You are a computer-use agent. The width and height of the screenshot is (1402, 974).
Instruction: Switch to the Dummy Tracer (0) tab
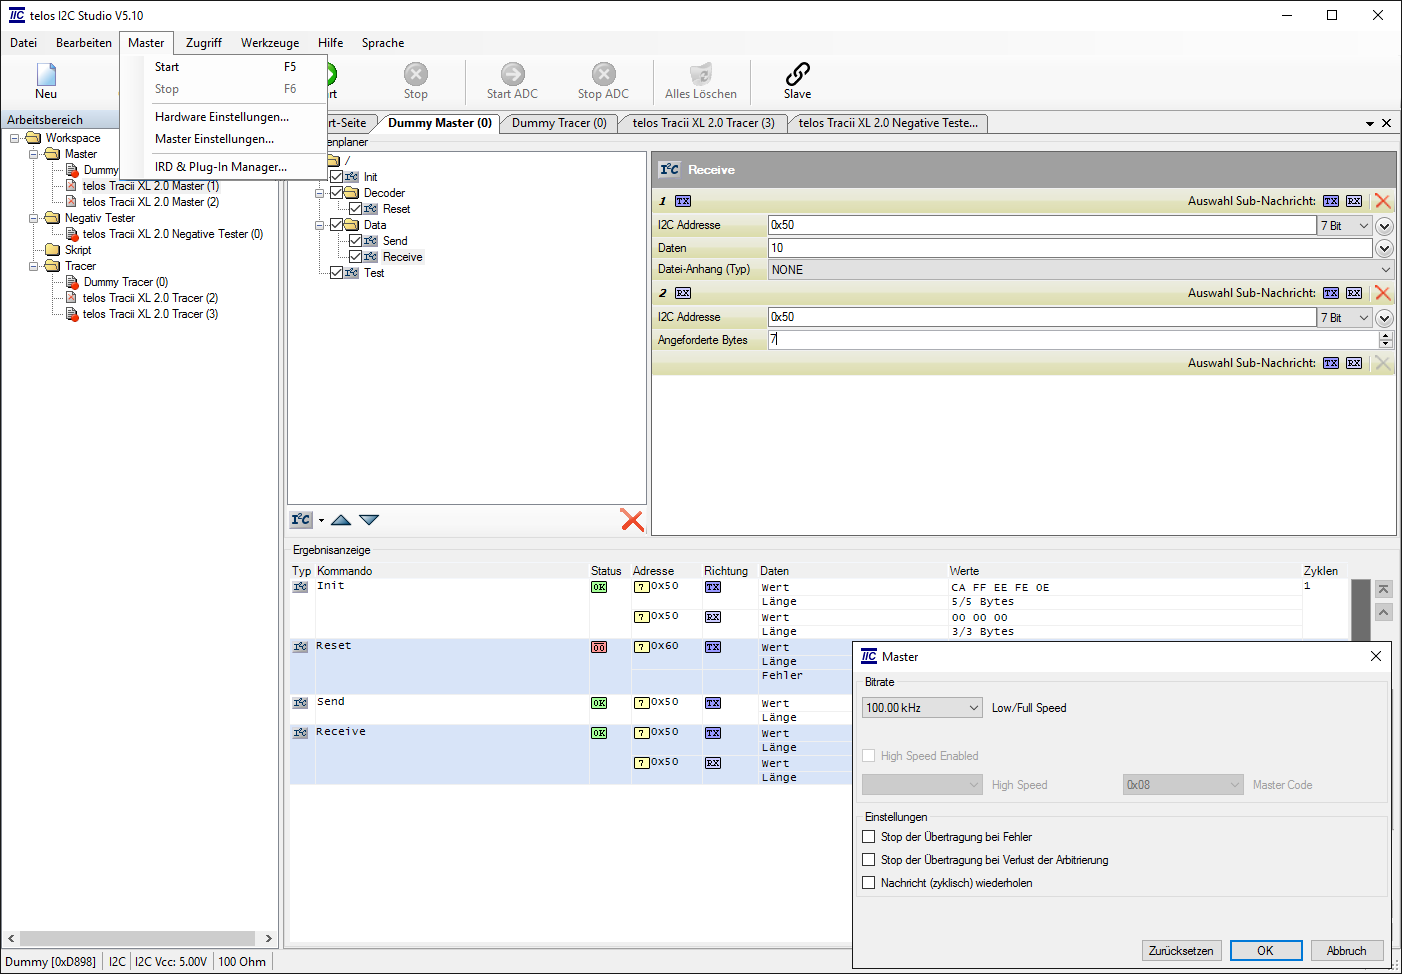[559, 123]
